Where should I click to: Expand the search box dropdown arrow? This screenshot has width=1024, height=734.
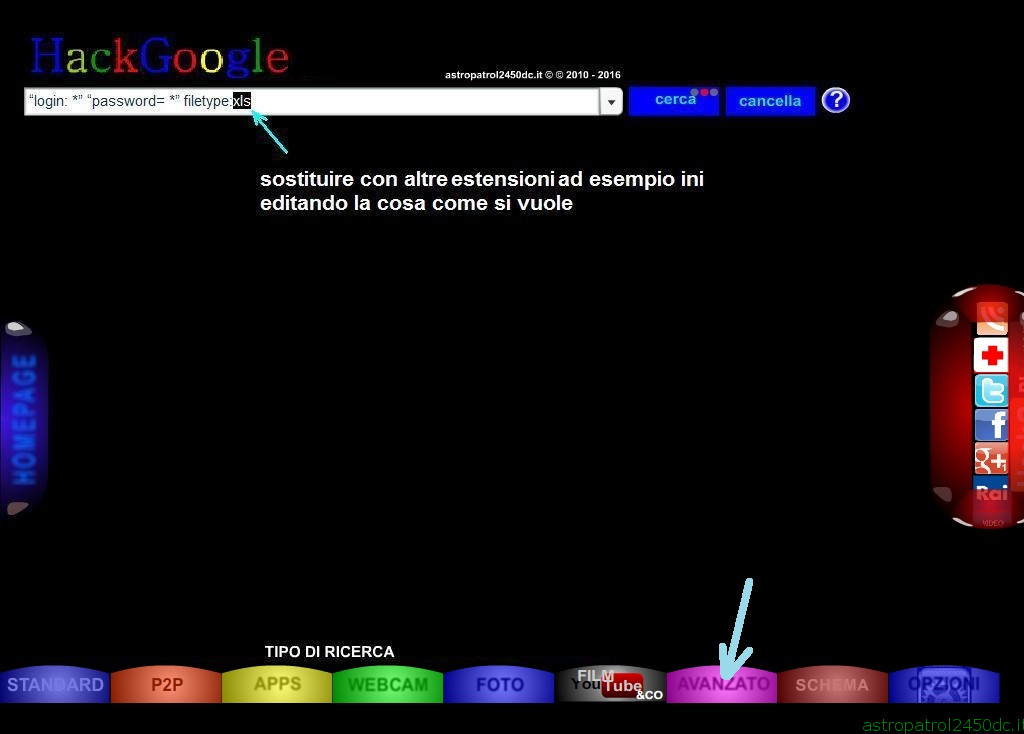click(611, 102)
